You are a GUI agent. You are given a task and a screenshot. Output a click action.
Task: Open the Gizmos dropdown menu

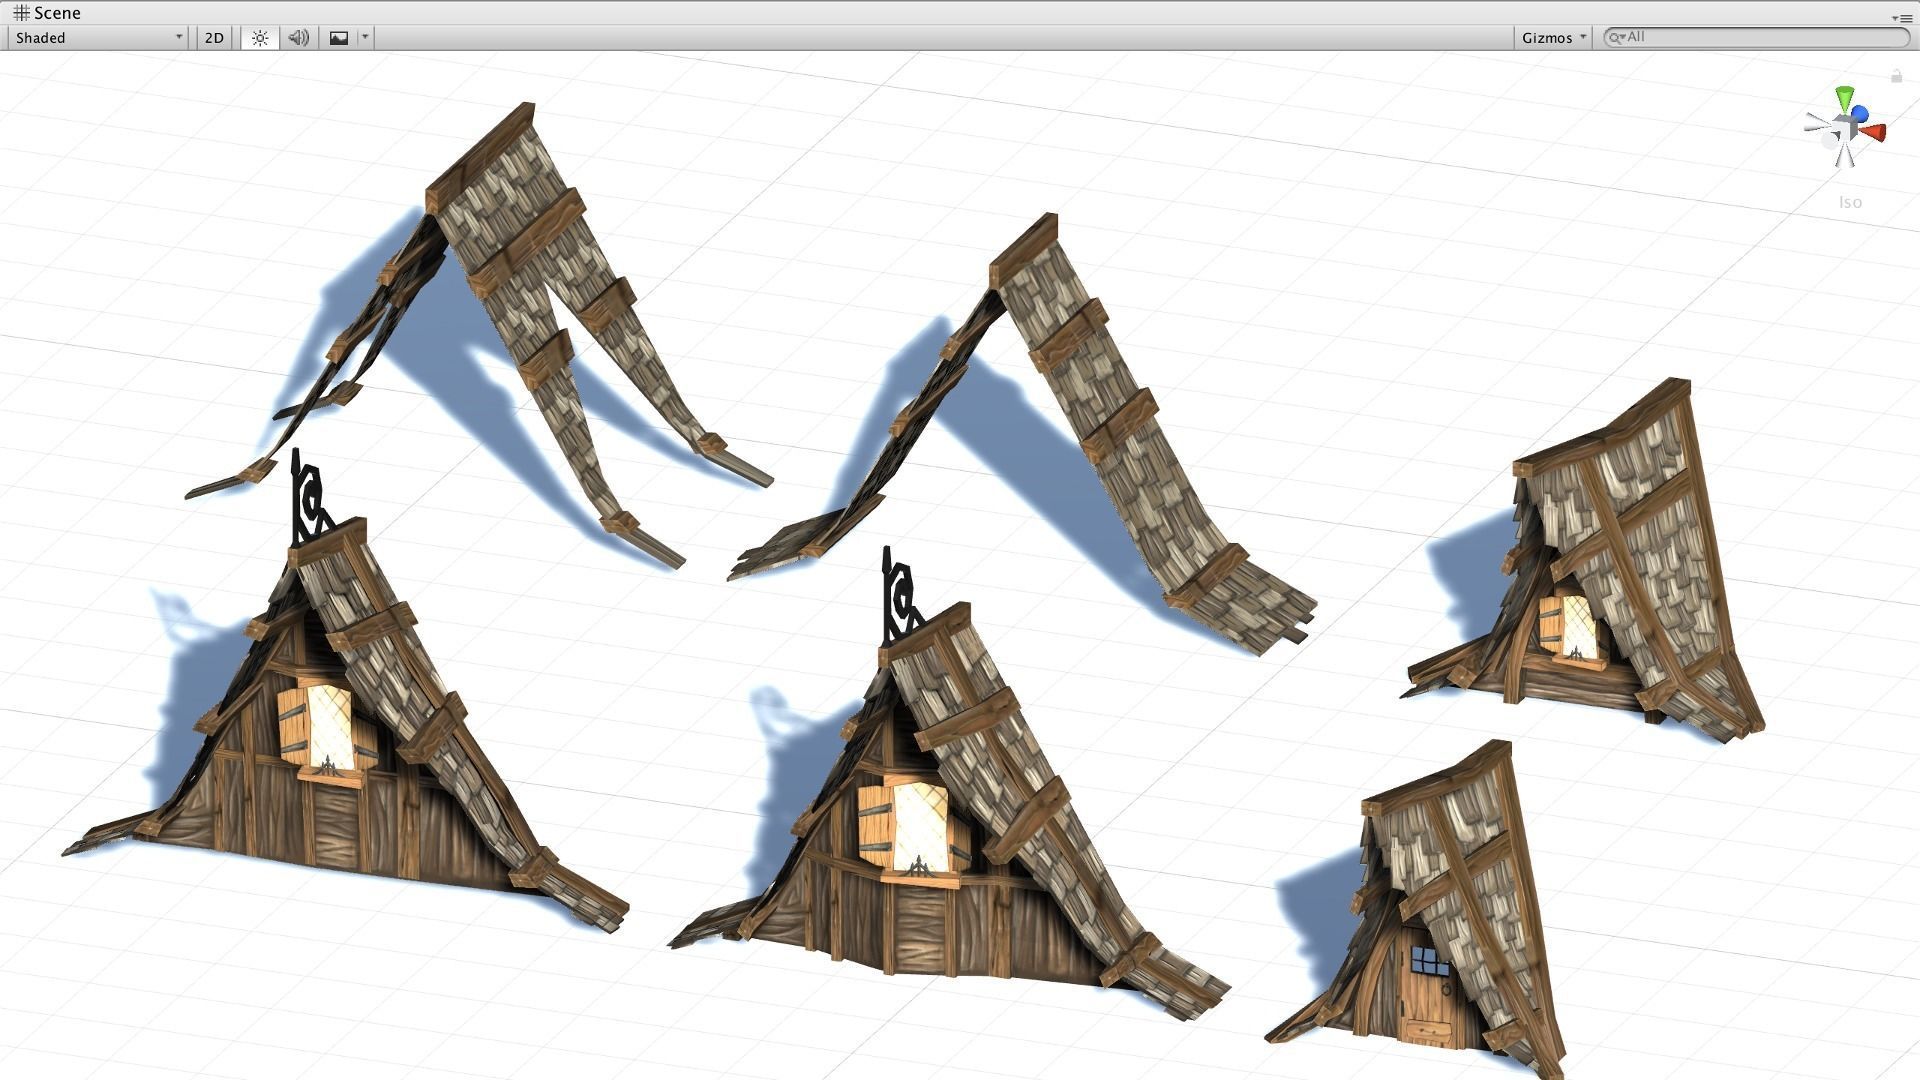coord(1553,38)
